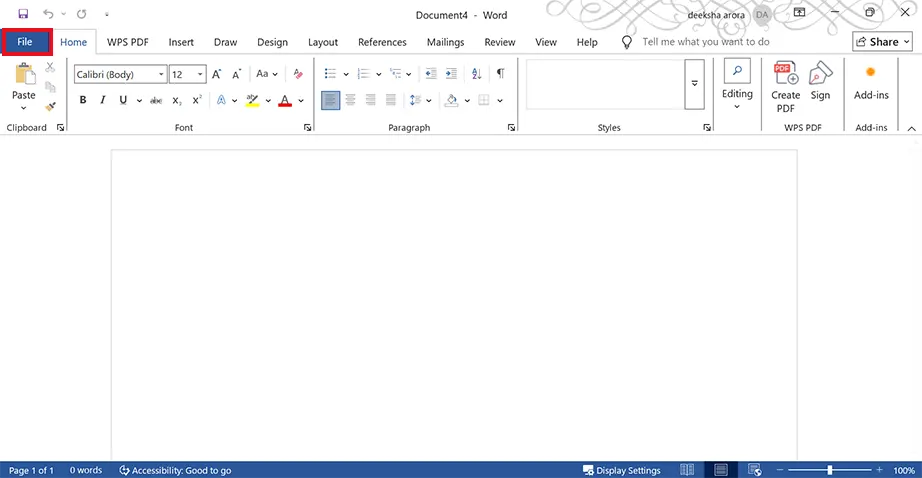Switch to Web Layout view
922x478 pixels.
pyautogui.click(x=754, y=470)
